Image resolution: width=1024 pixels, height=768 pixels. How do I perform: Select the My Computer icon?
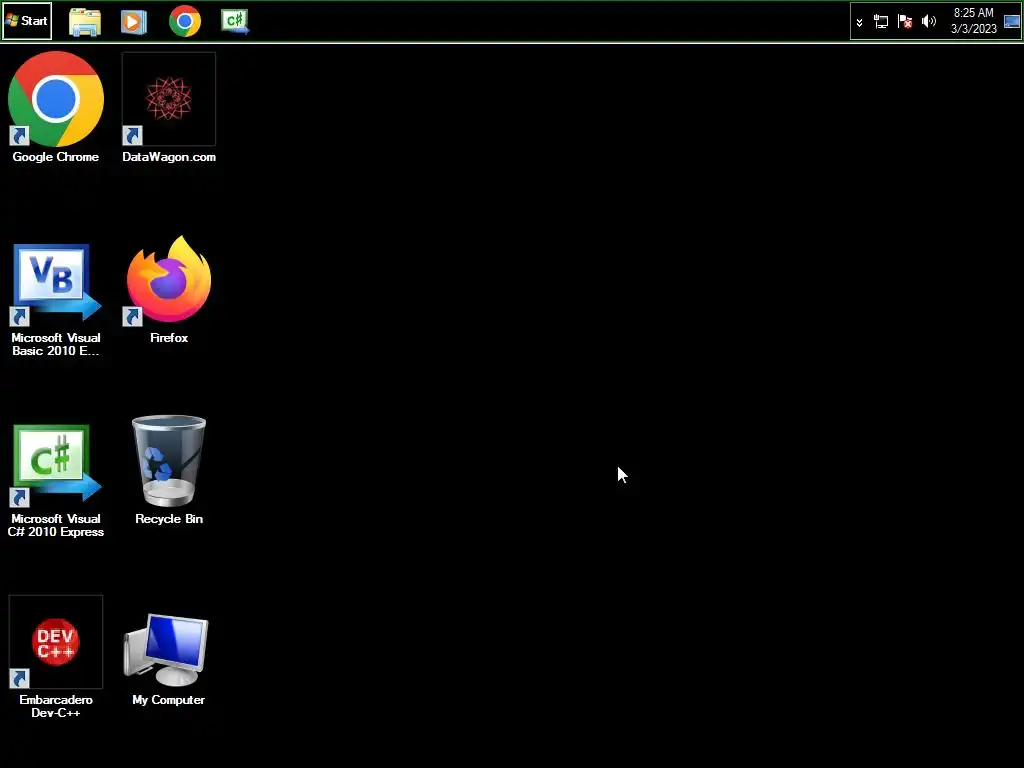point(168,660)
